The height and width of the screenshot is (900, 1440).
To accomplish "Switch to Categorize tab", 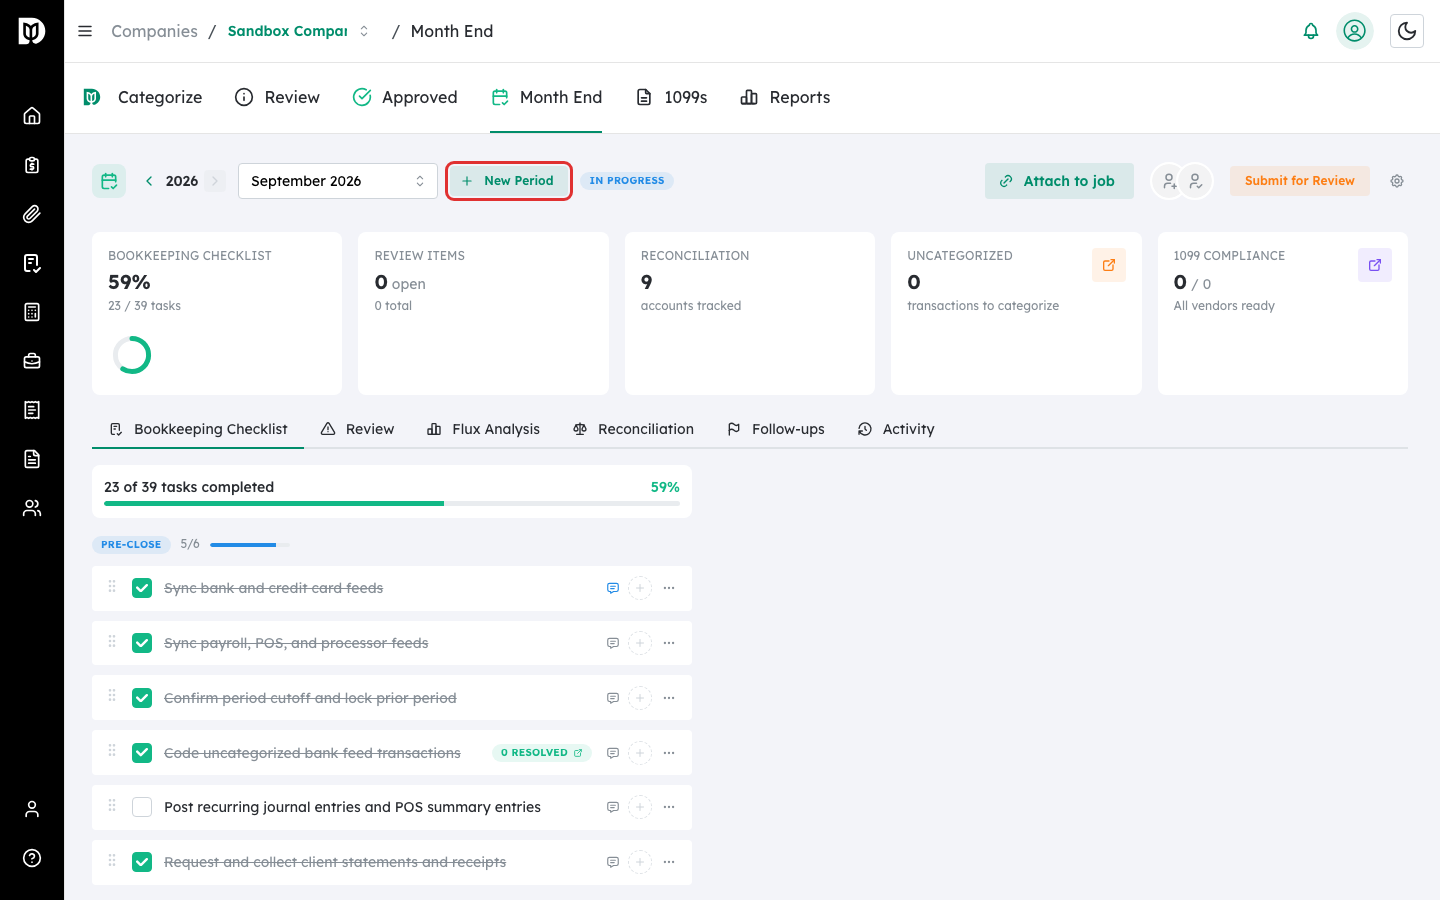I will click(143, 97).
